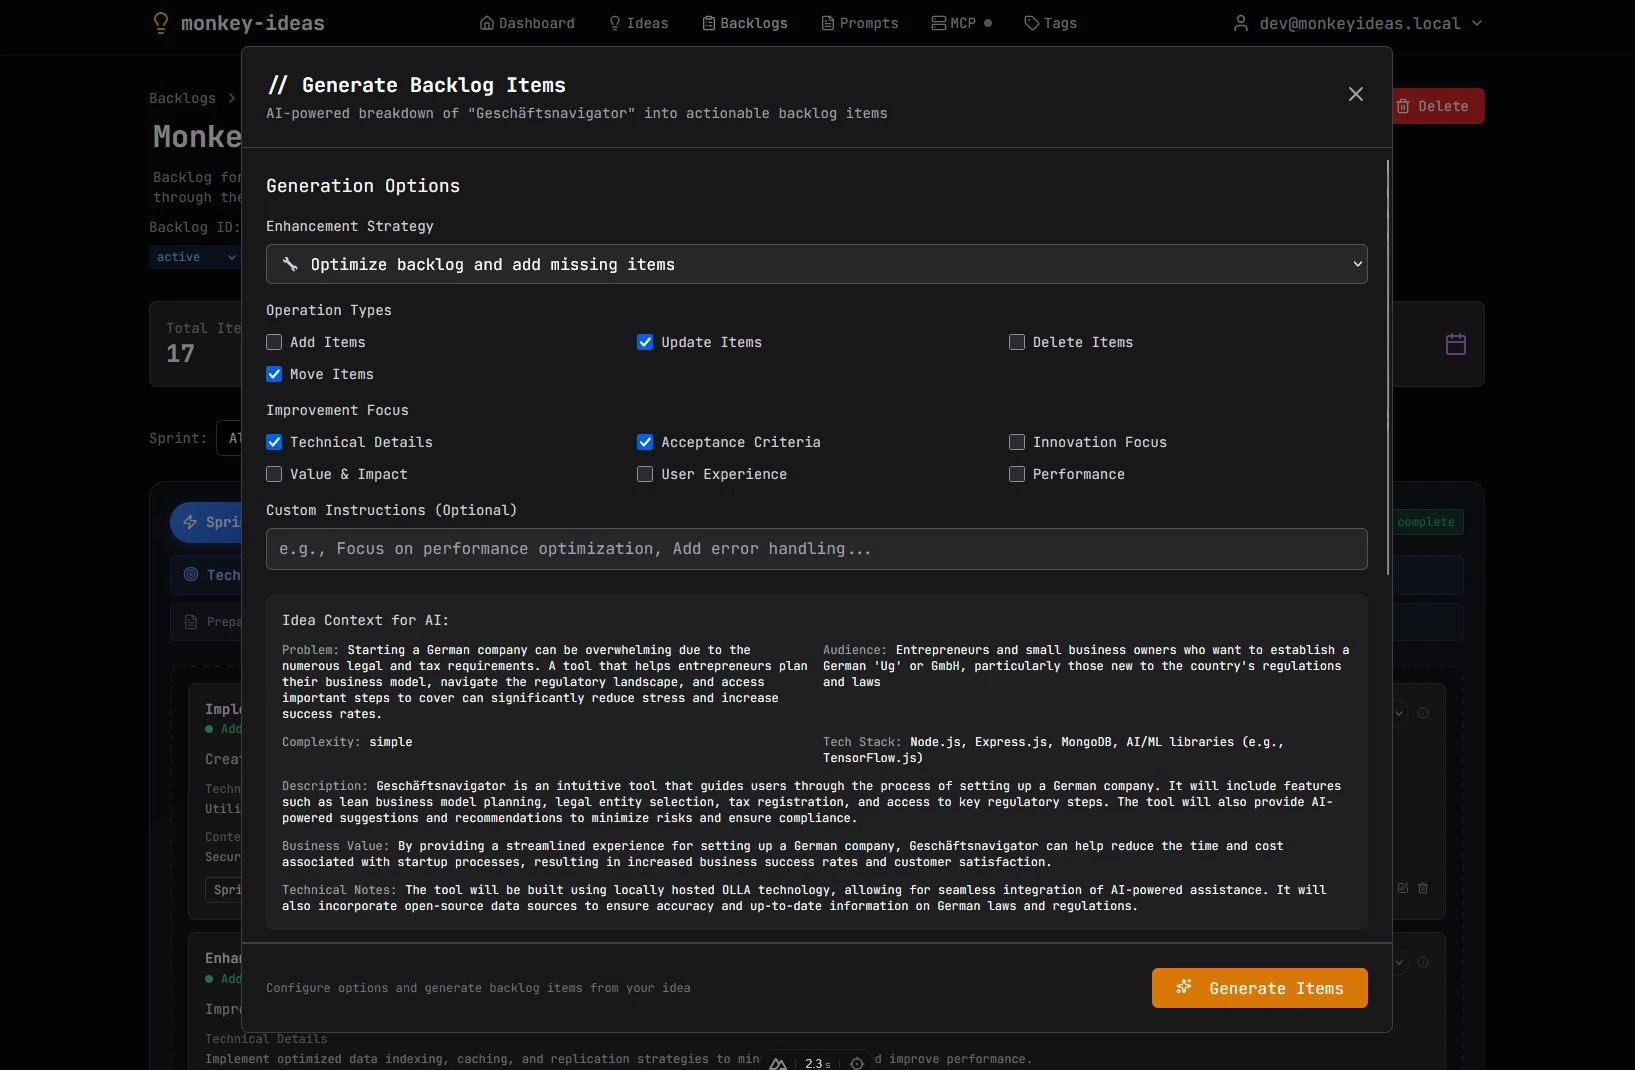Click the edit pencil icon on Impl card
1635x1070 pixels.
click(1403, 887)
